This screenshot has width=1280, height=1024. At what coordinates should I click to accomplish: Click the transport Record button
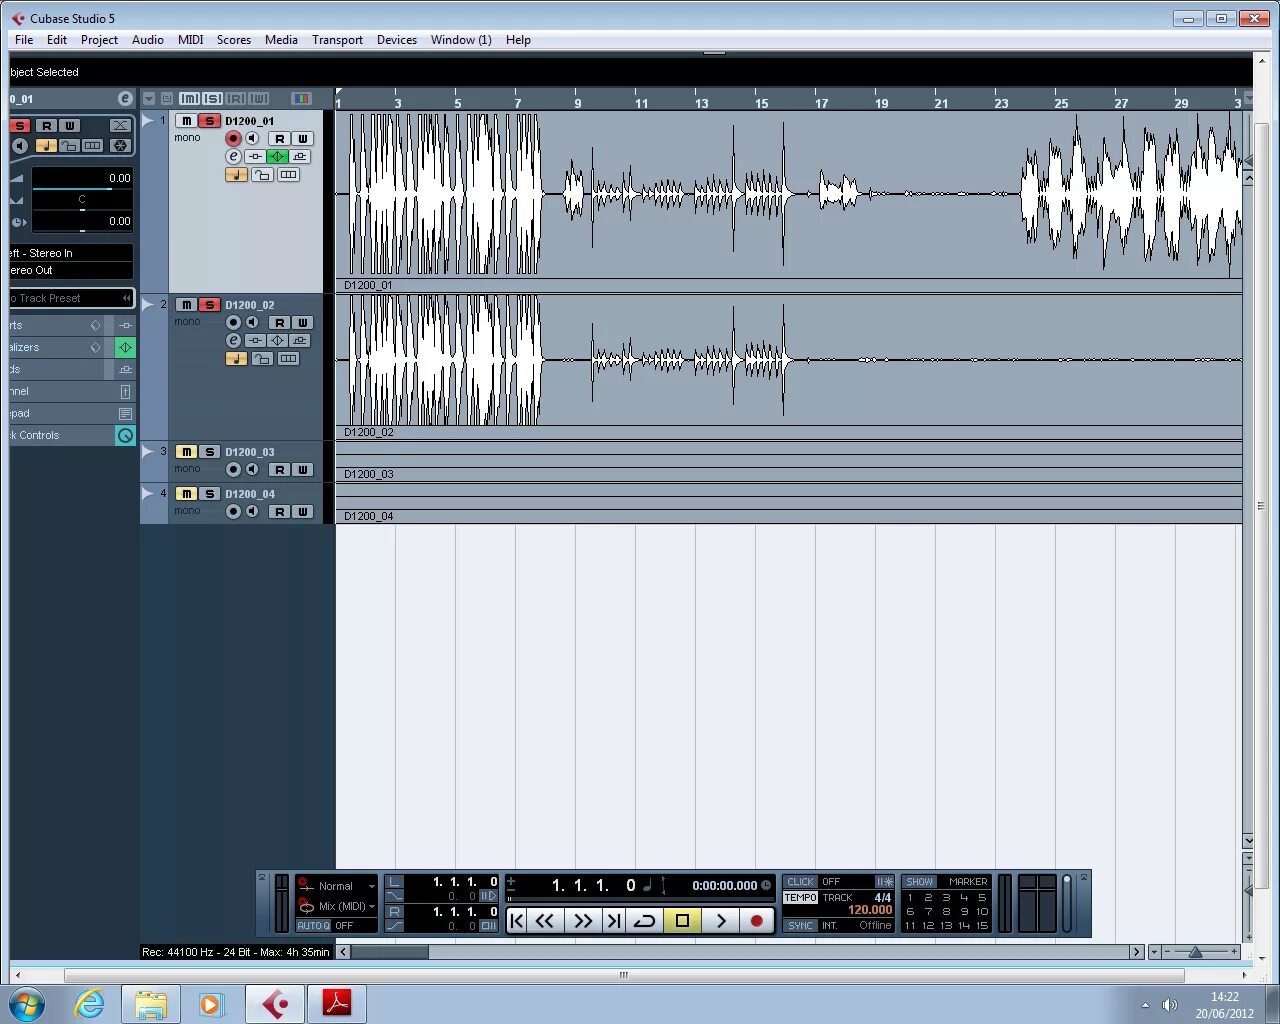pos(757,921)
